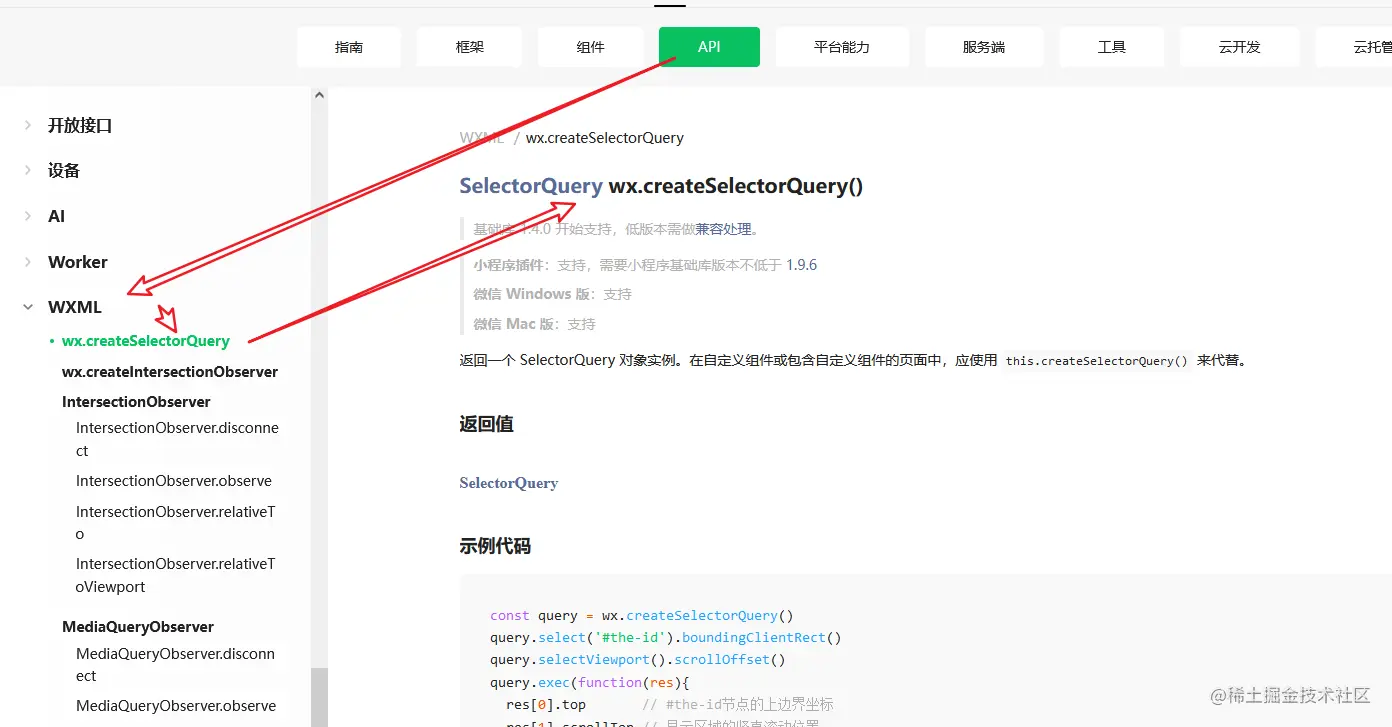Switch to the 指南 tab
The width and height of the screenshot is (1392, 727).
(348, 46)
